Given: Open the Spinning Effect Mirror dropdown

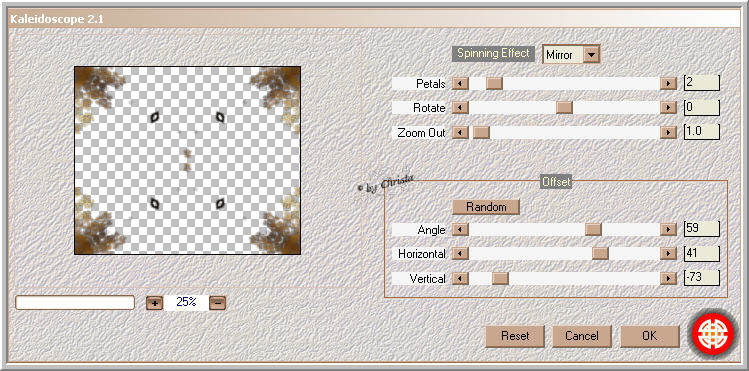Looking at the screenshot, I should coord(592,54).
